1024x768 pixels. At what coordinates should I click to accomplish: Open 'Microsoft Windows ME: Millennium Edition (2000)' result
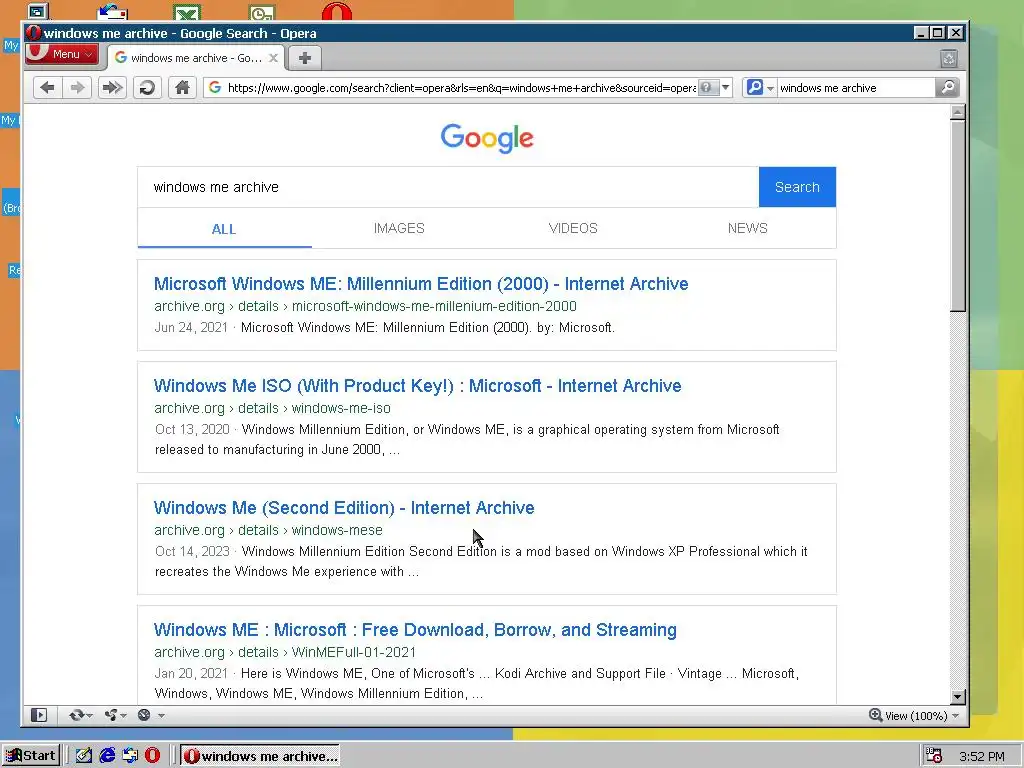tap(421, 284)
